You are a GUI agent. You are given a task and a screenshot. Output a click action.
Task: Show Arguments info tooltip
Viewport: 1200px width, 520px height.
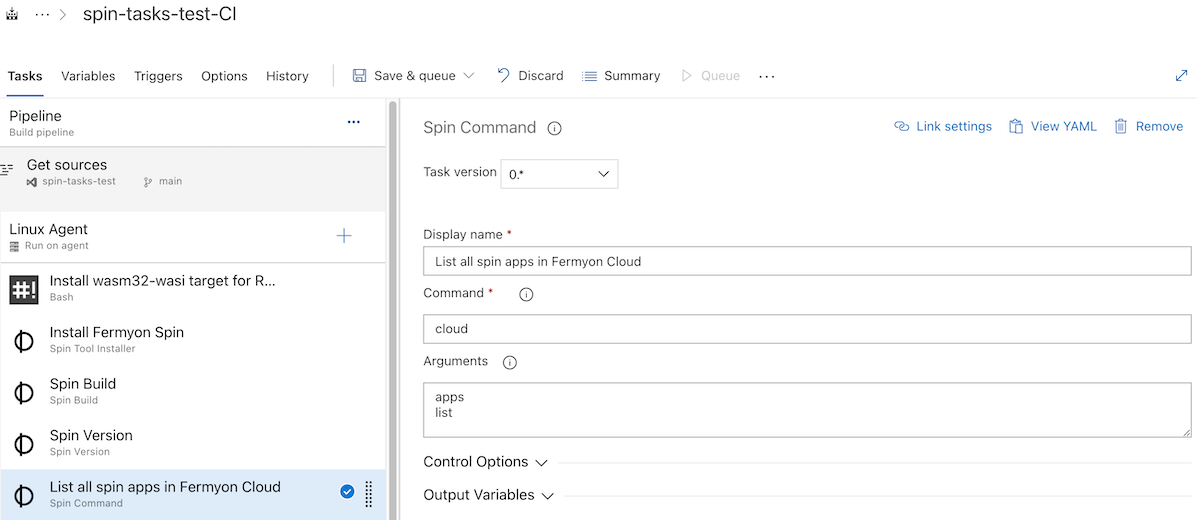510,362
